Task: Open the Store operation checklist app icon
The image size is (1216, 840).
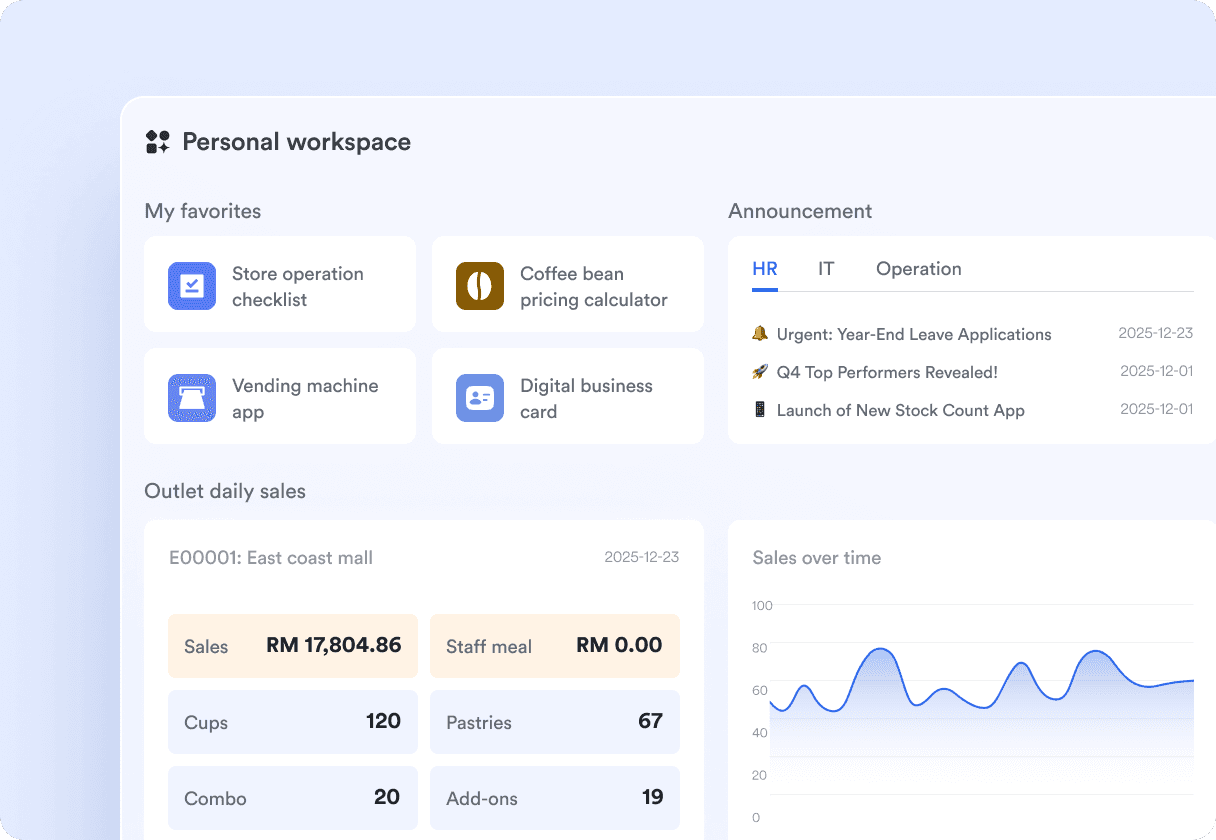Action: (191, 285)
